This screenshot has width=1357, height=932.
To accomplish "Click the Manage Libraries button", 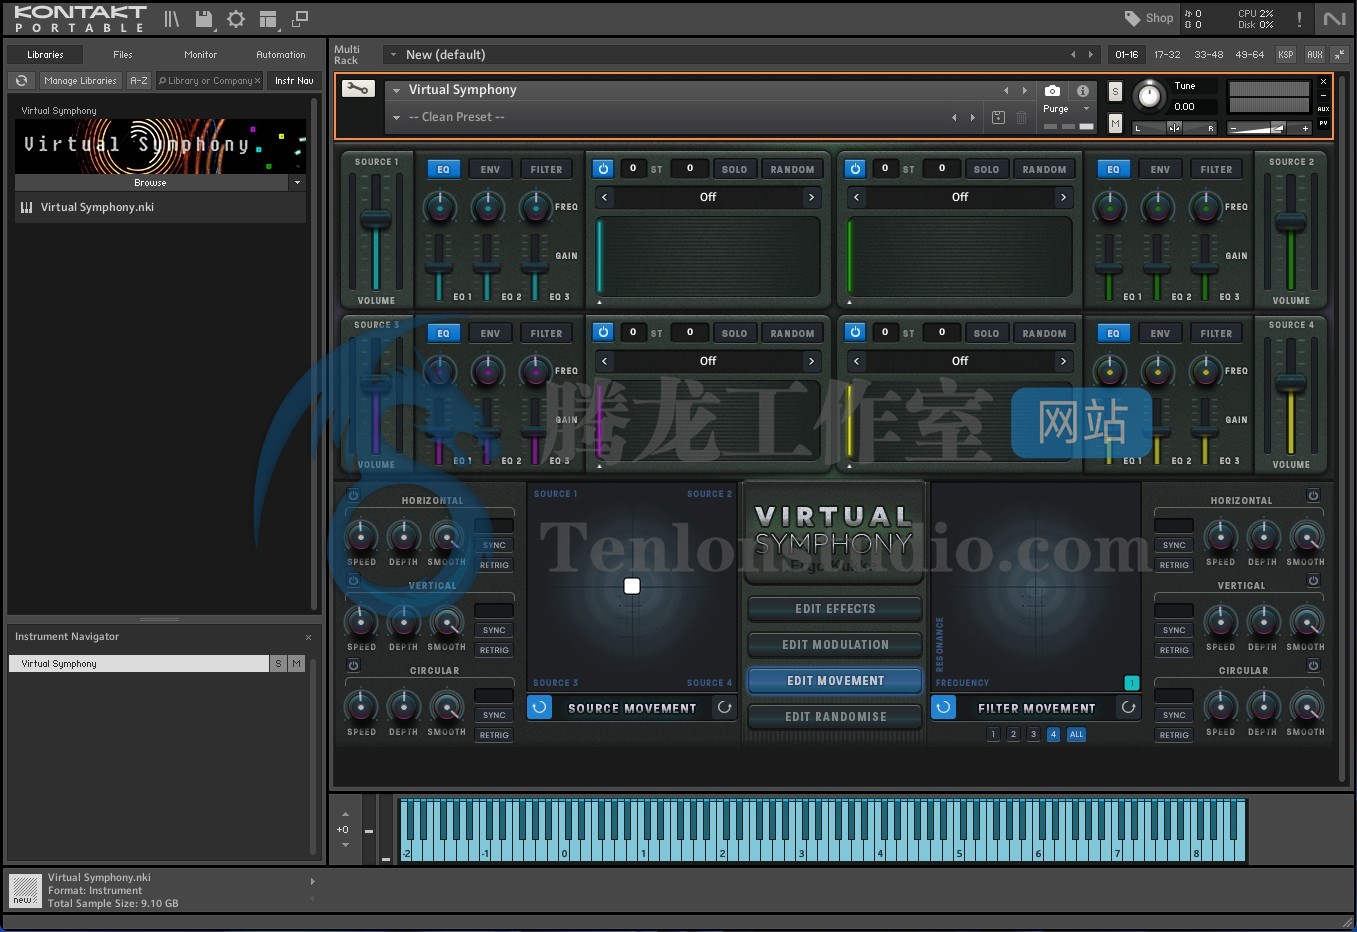I will pyautogui.click(x=80, y=81).
